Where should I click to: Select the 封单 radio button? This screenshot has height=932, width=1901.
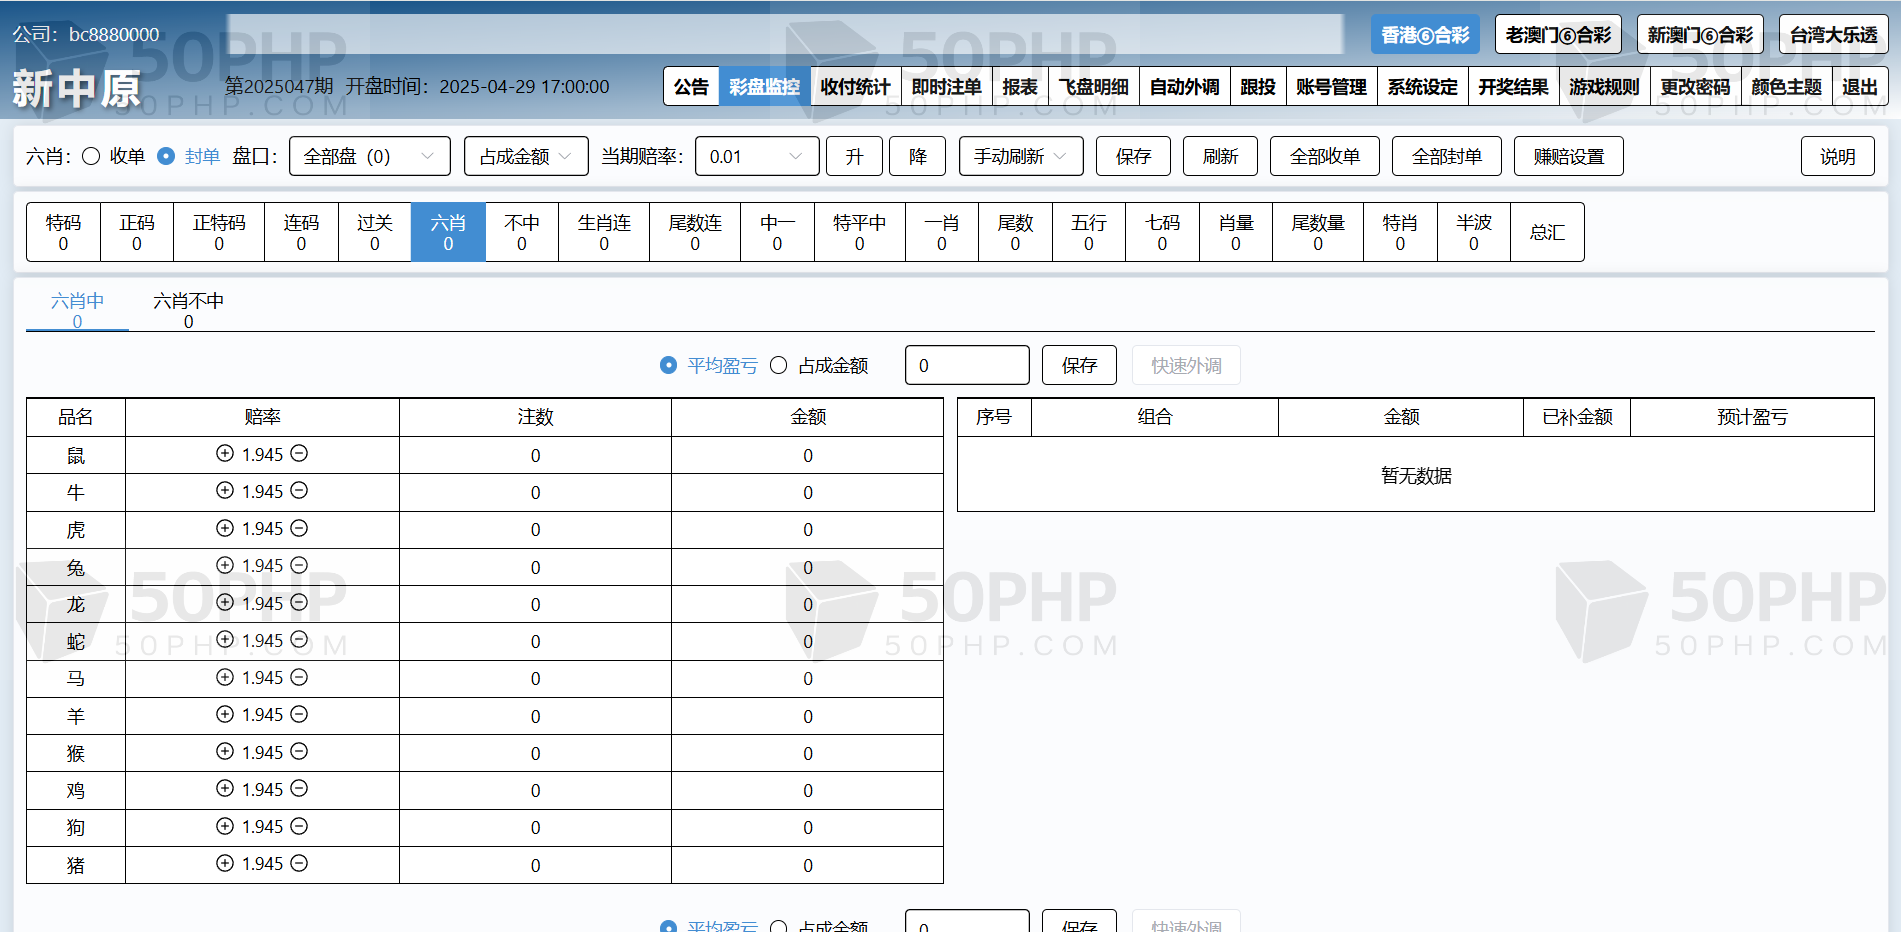click(x=166, y=156)
